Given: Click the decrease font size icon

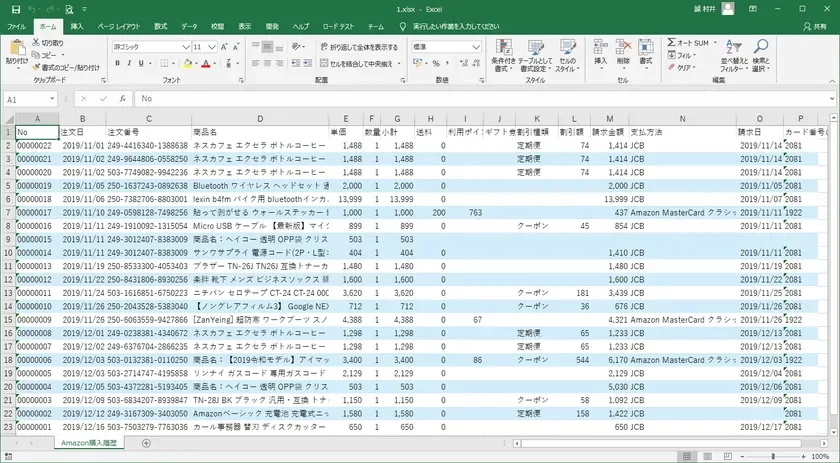Looking at the screenshot, I should point(236,47).
